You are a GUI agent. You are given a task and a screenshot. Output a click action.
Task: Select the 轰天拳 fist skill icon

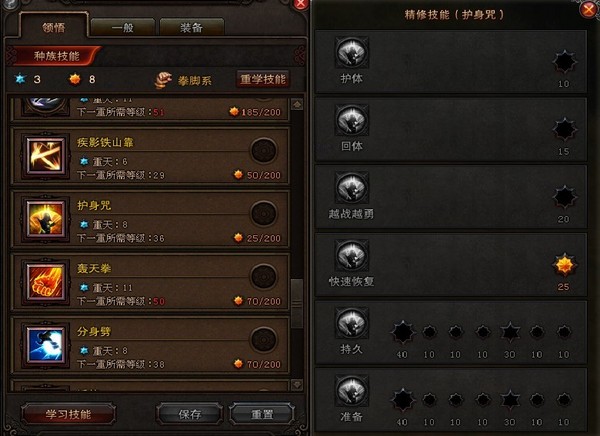coord(46,282)
